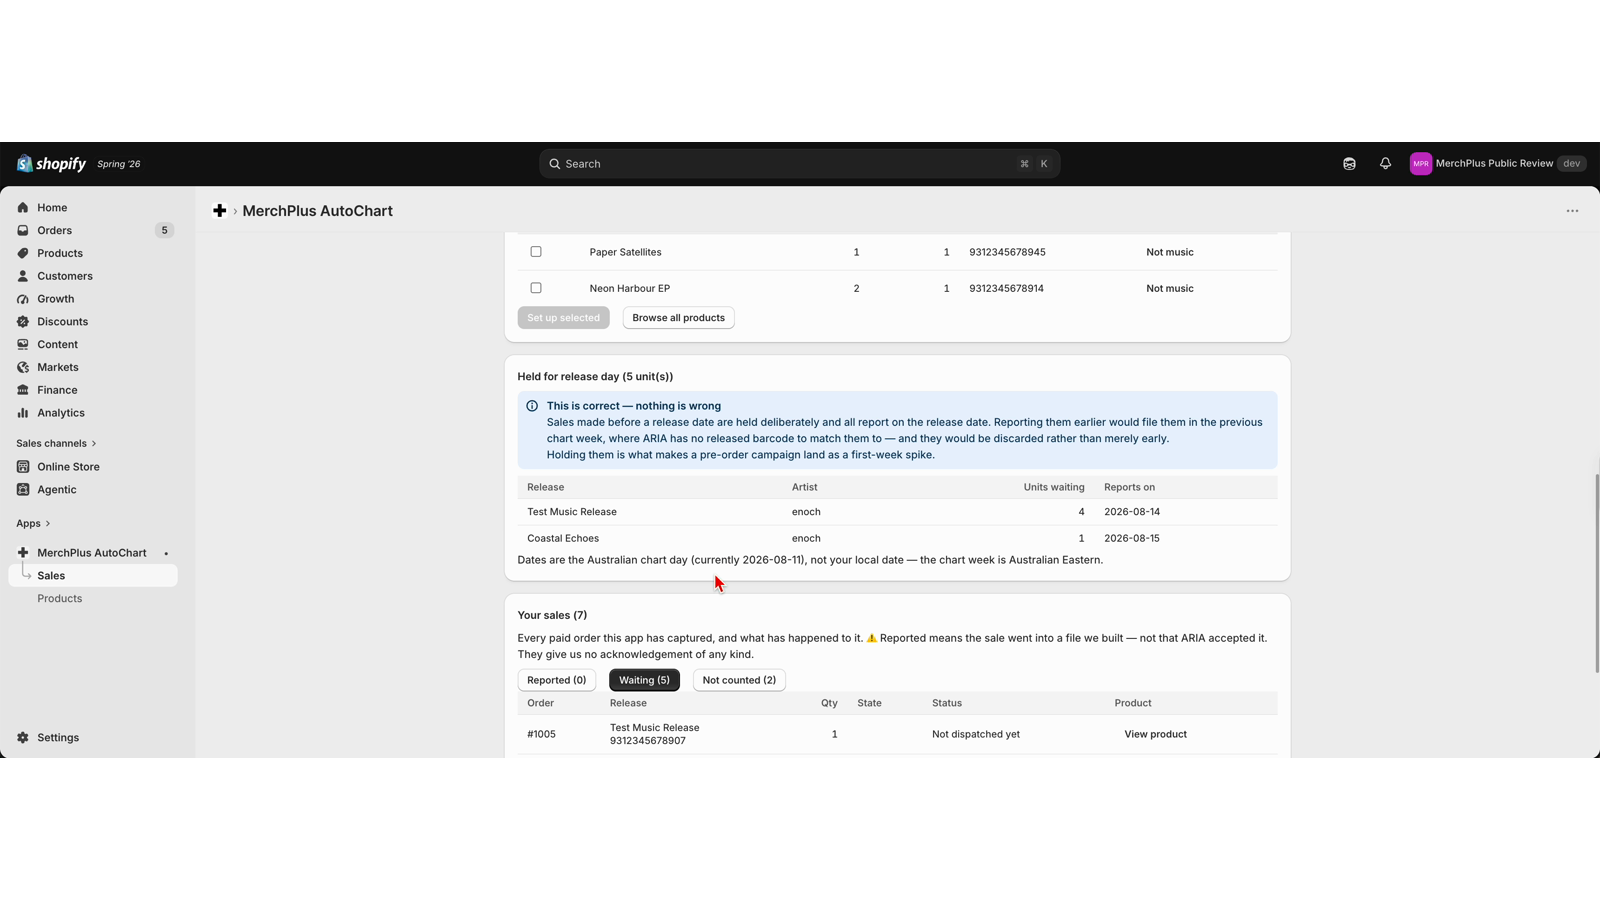This screenshot has height=900, width=1600.
Task: Click the Markets icon
Action: tap(23, 367)
